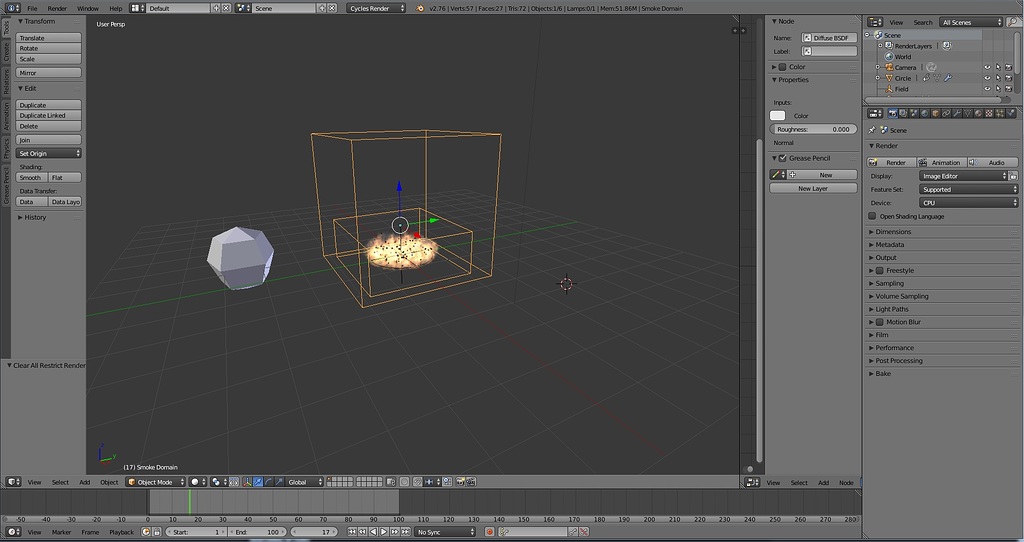Jump to the last frame in timeline

click(406, 532)
